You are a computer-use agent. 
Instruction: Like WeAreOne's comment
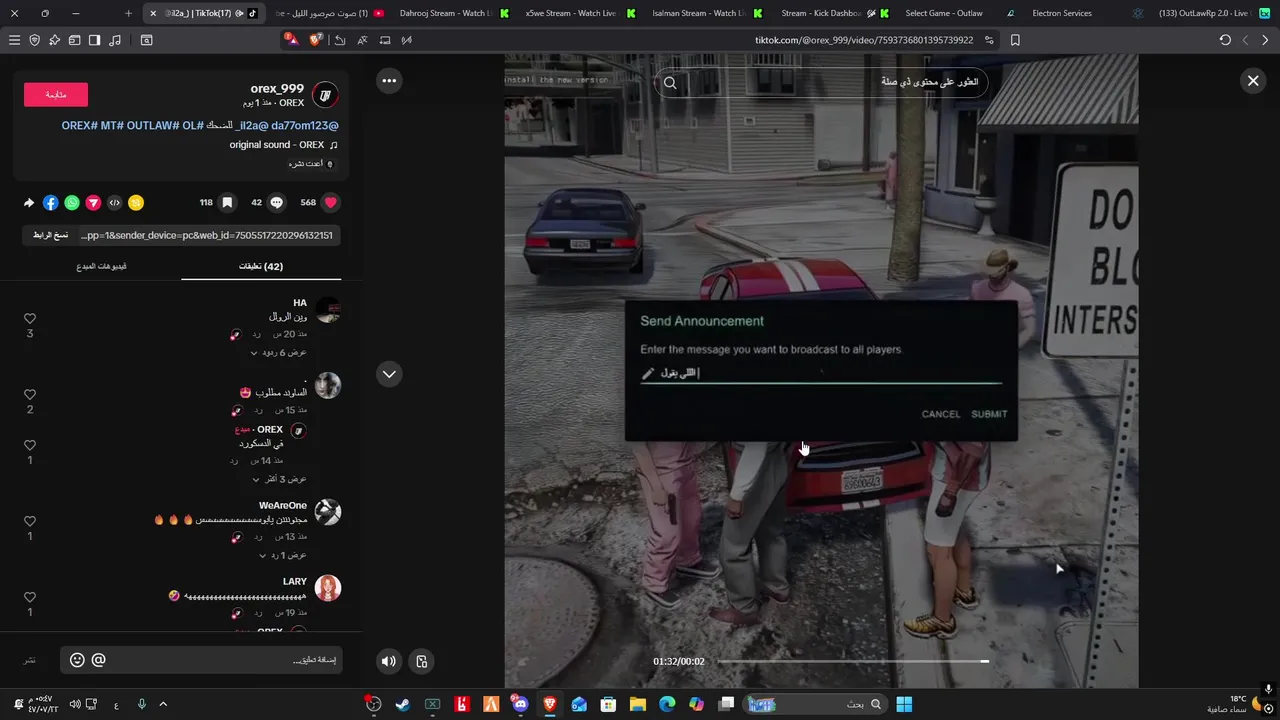pyautogui.click(x=30, y=522)
